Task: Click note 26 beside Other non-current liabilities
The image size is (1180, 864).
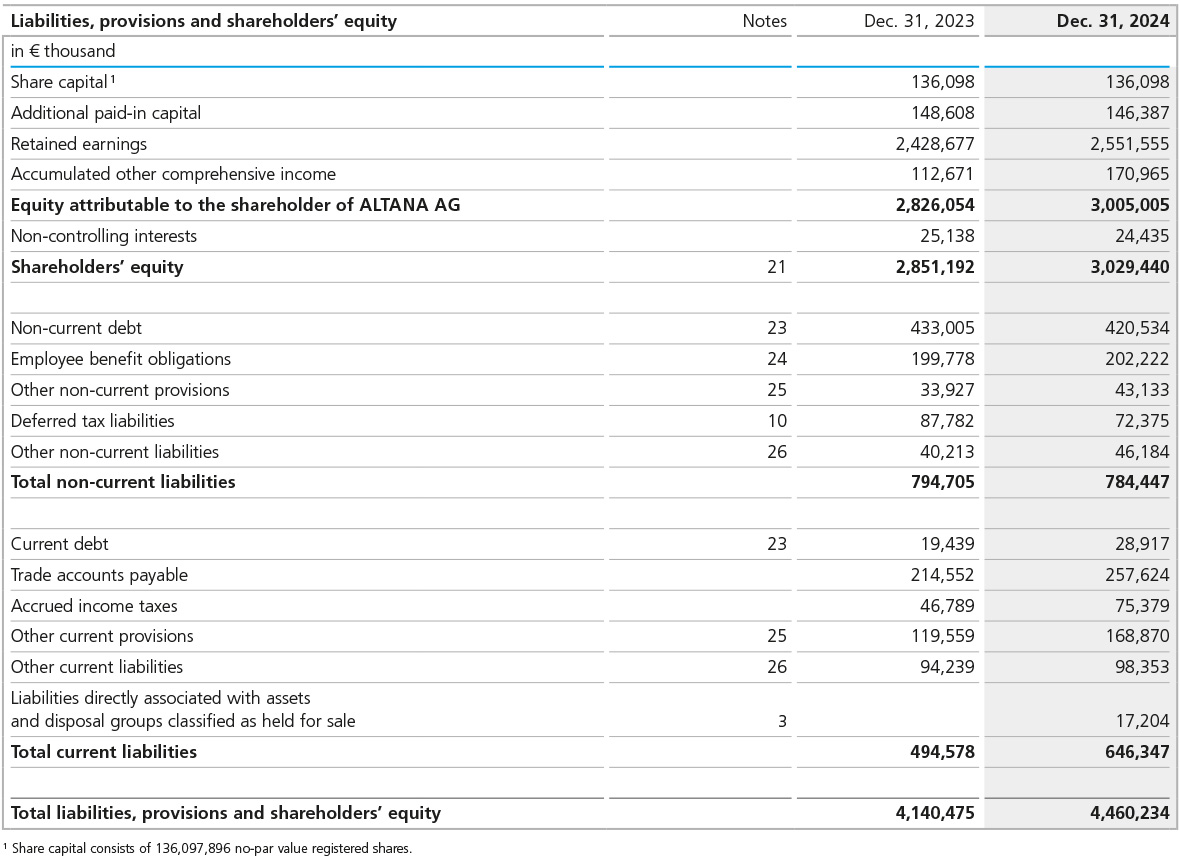Action: (x=777, y=452)
